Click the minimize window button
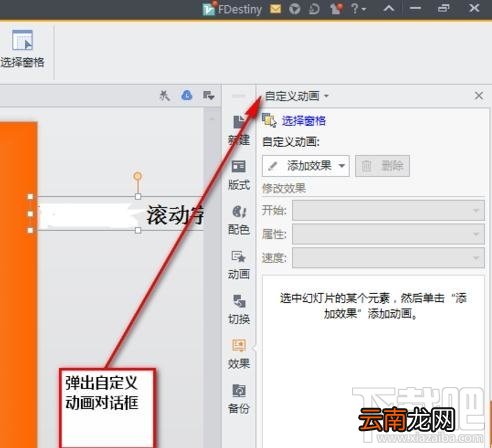 click(415, 8)
